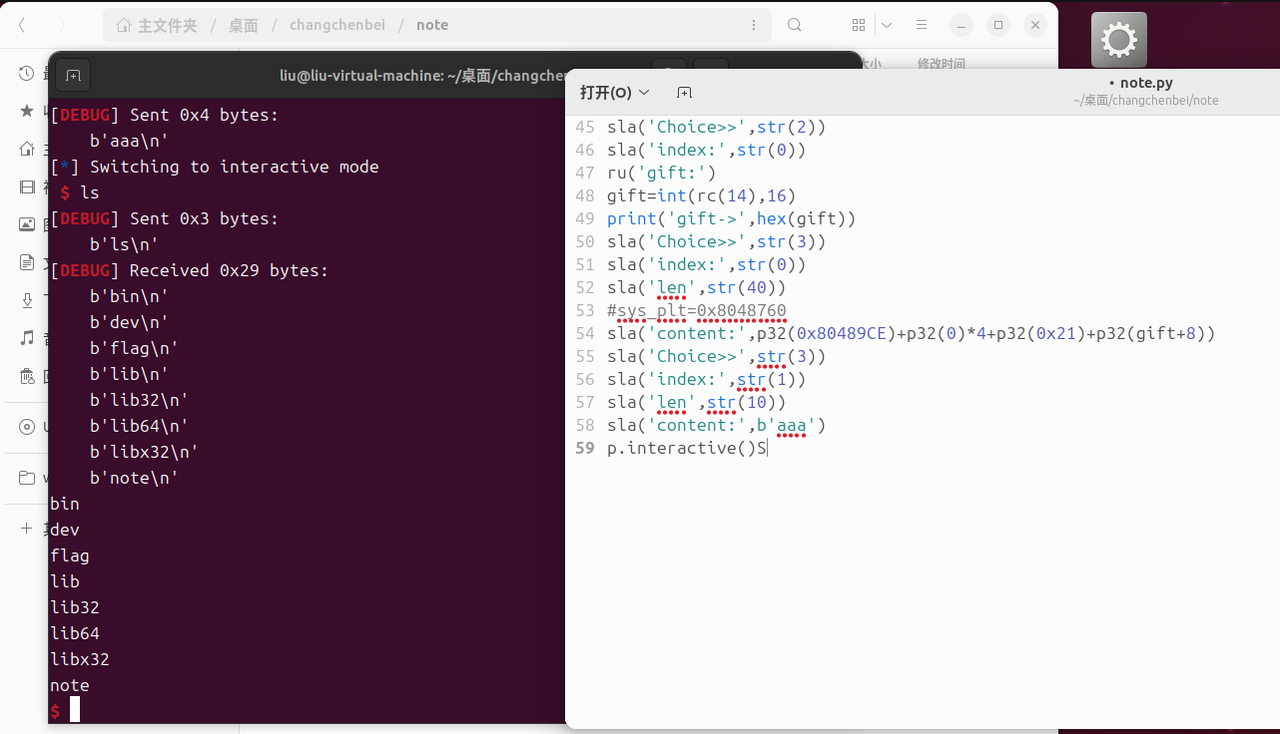Open Videos in Files sidebar
1280x734 pixels.
(27, 187)
